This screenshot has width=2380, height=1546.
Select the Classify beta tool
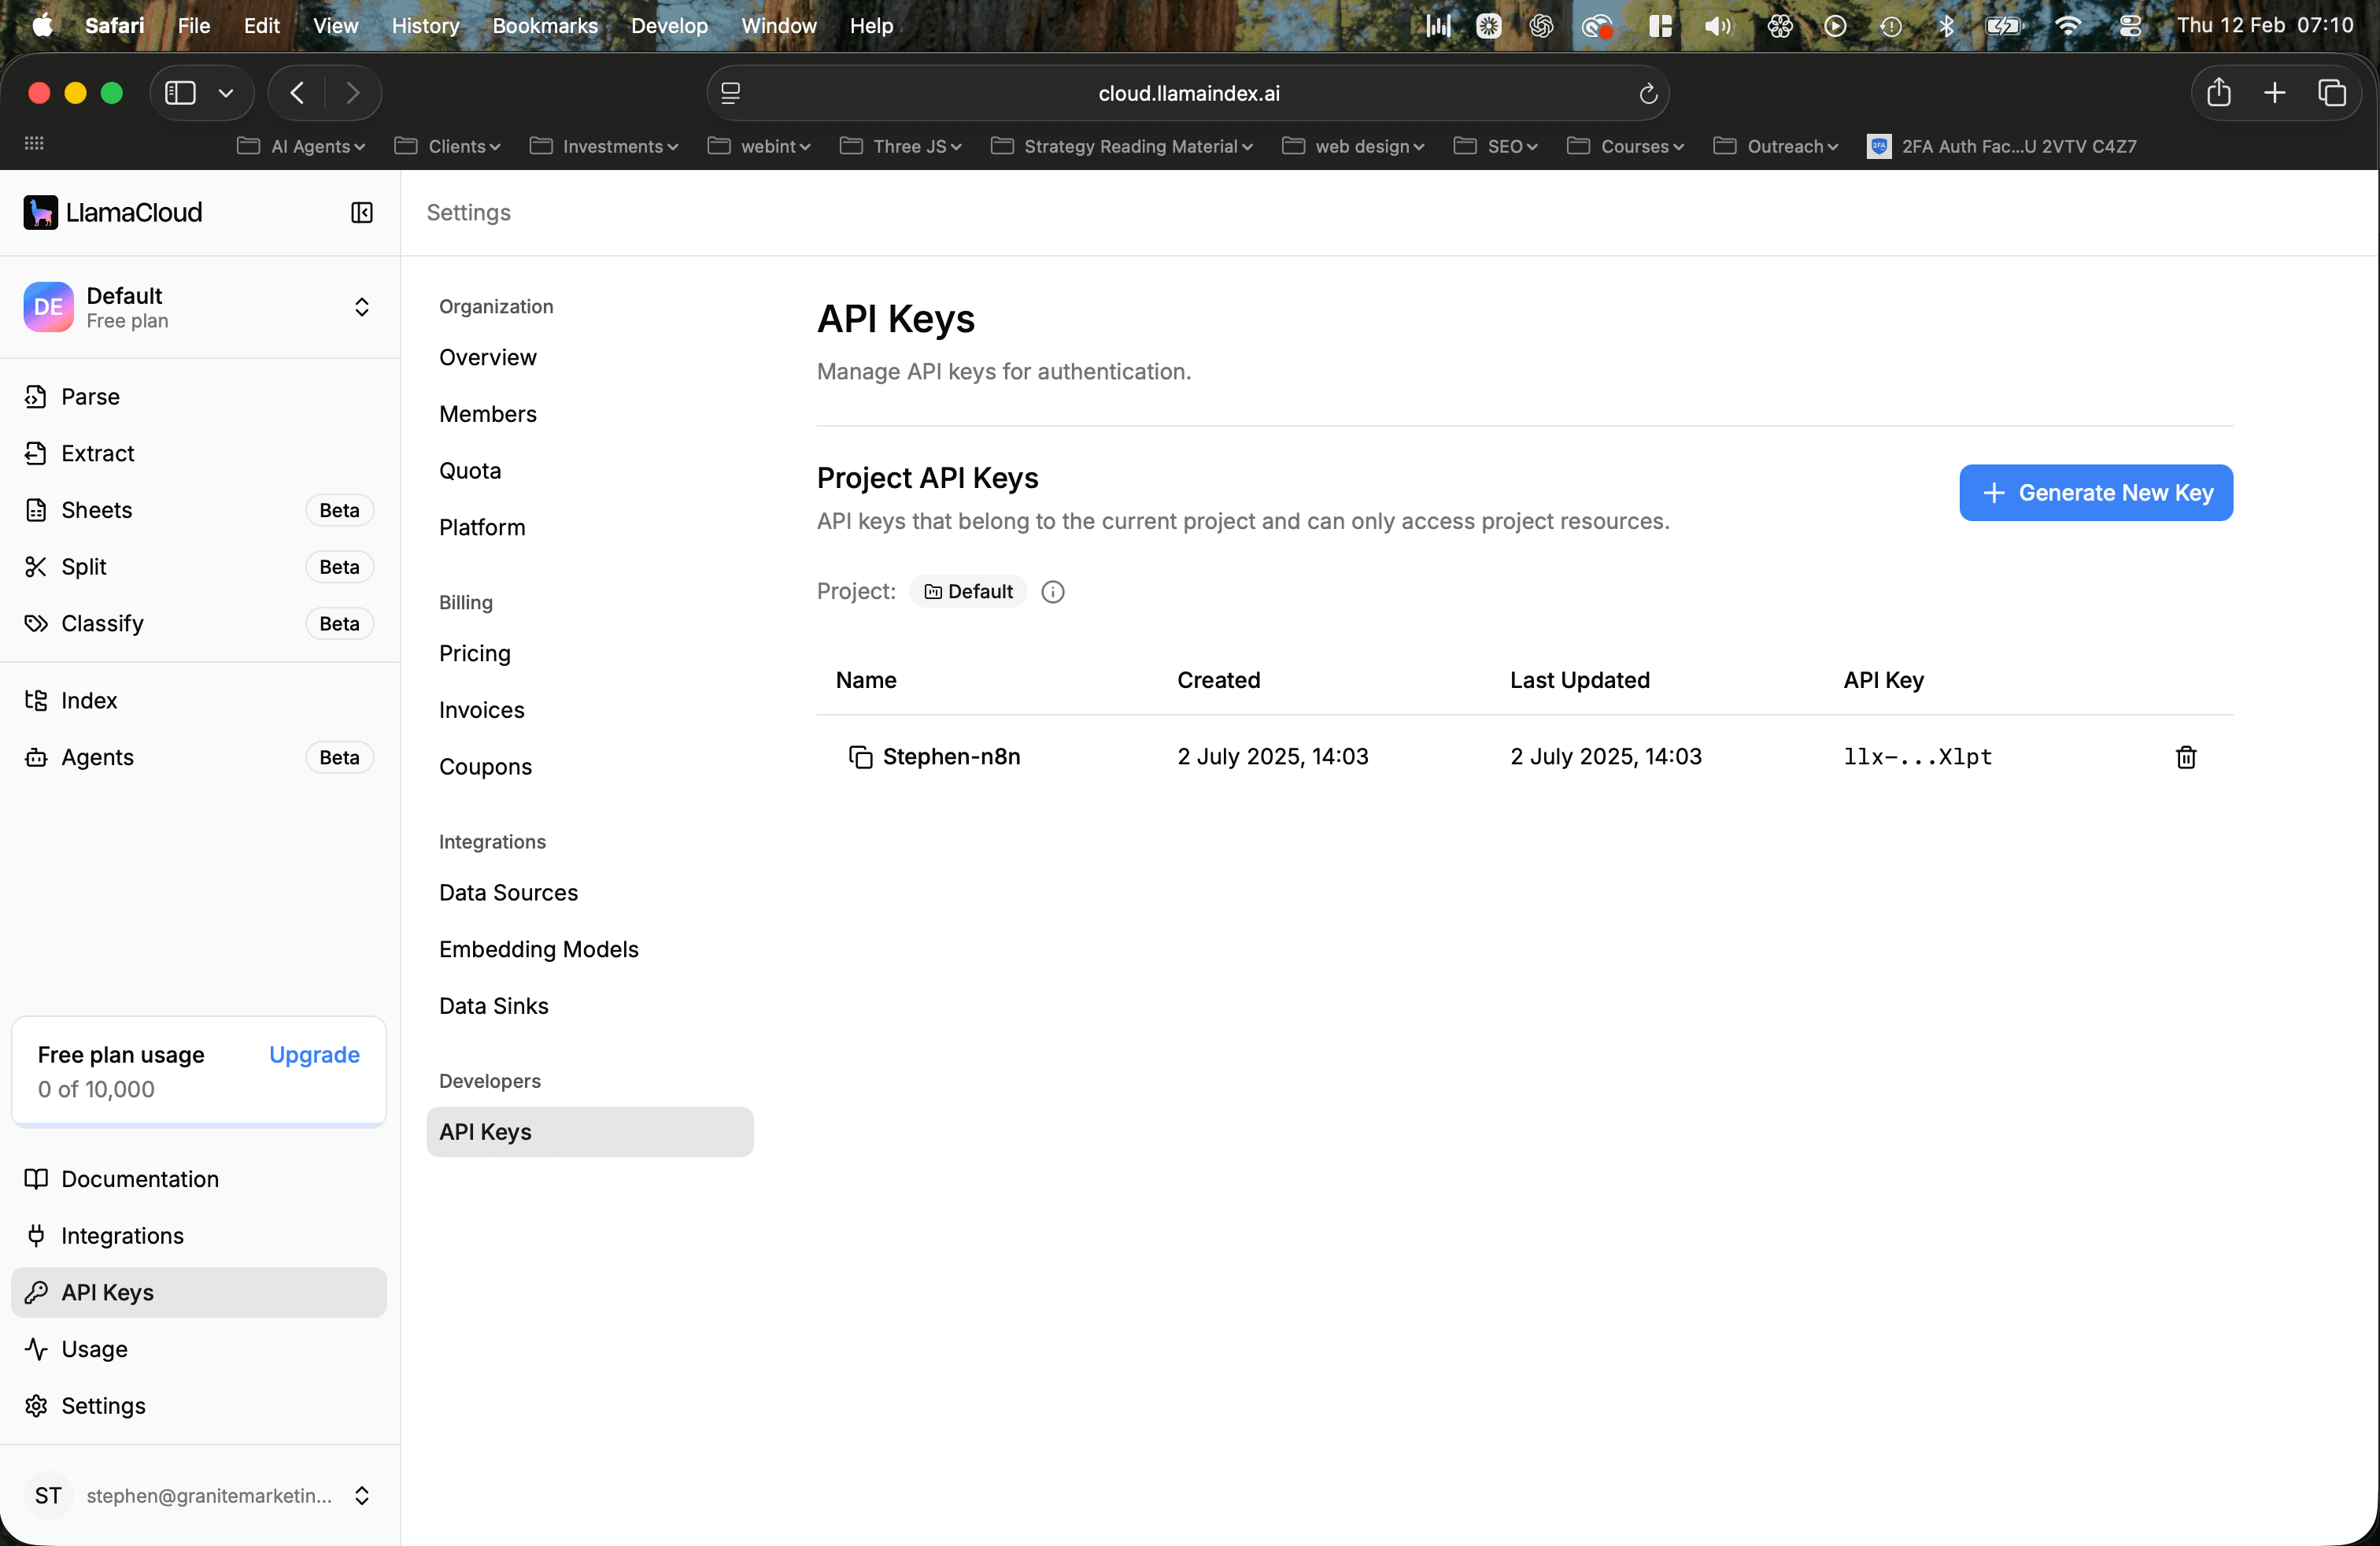(x=101, y=623)
